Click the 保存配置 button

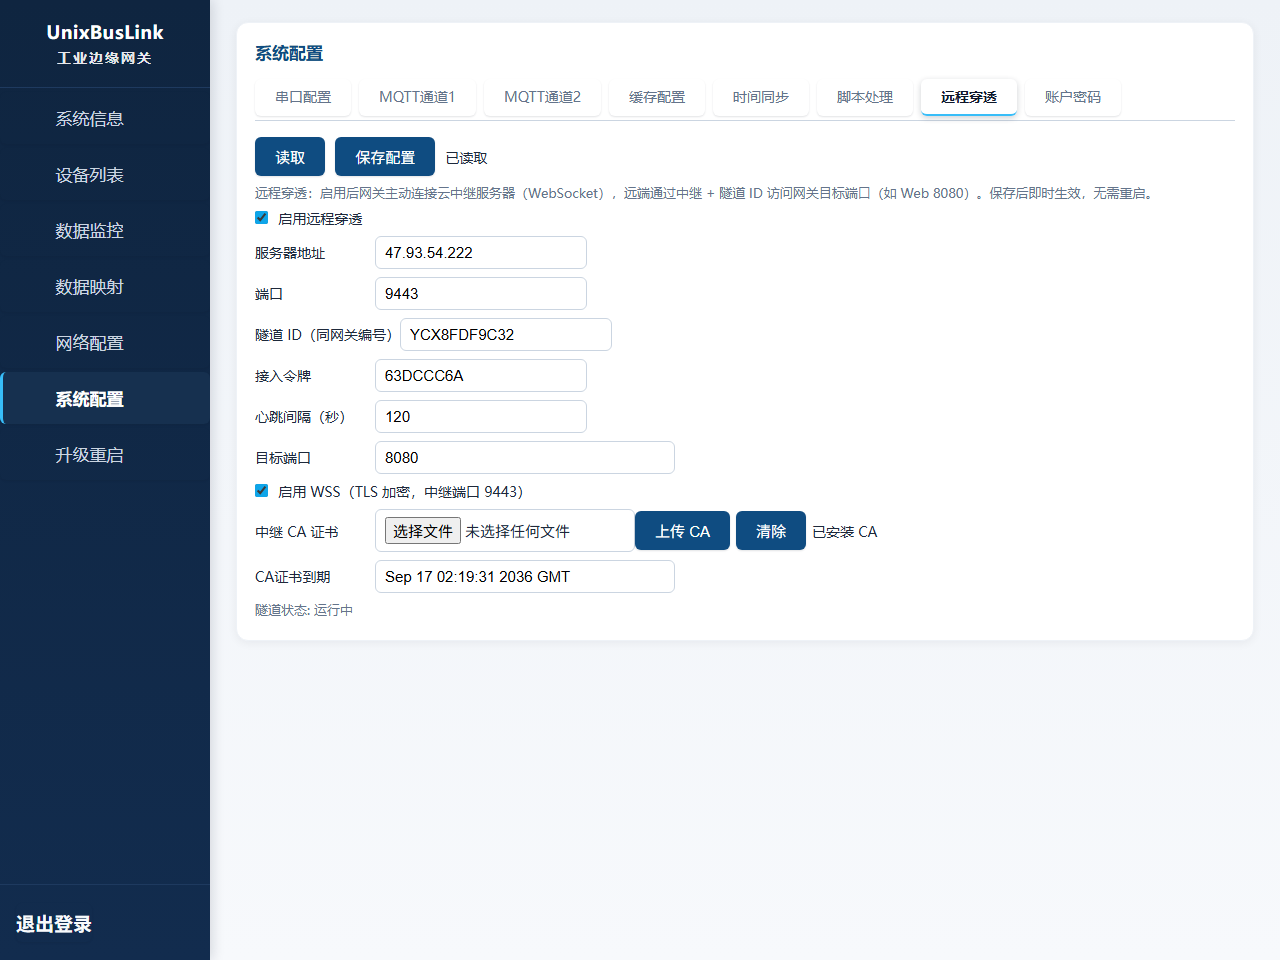(385, 157)
